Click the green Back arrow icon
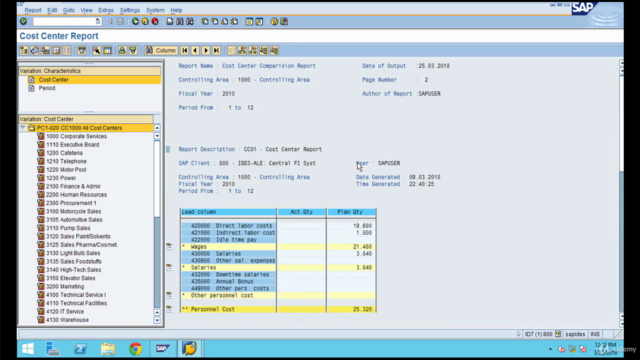Viewport: 640px width, 360px height. pyautogui.click(x=135, y=21)
